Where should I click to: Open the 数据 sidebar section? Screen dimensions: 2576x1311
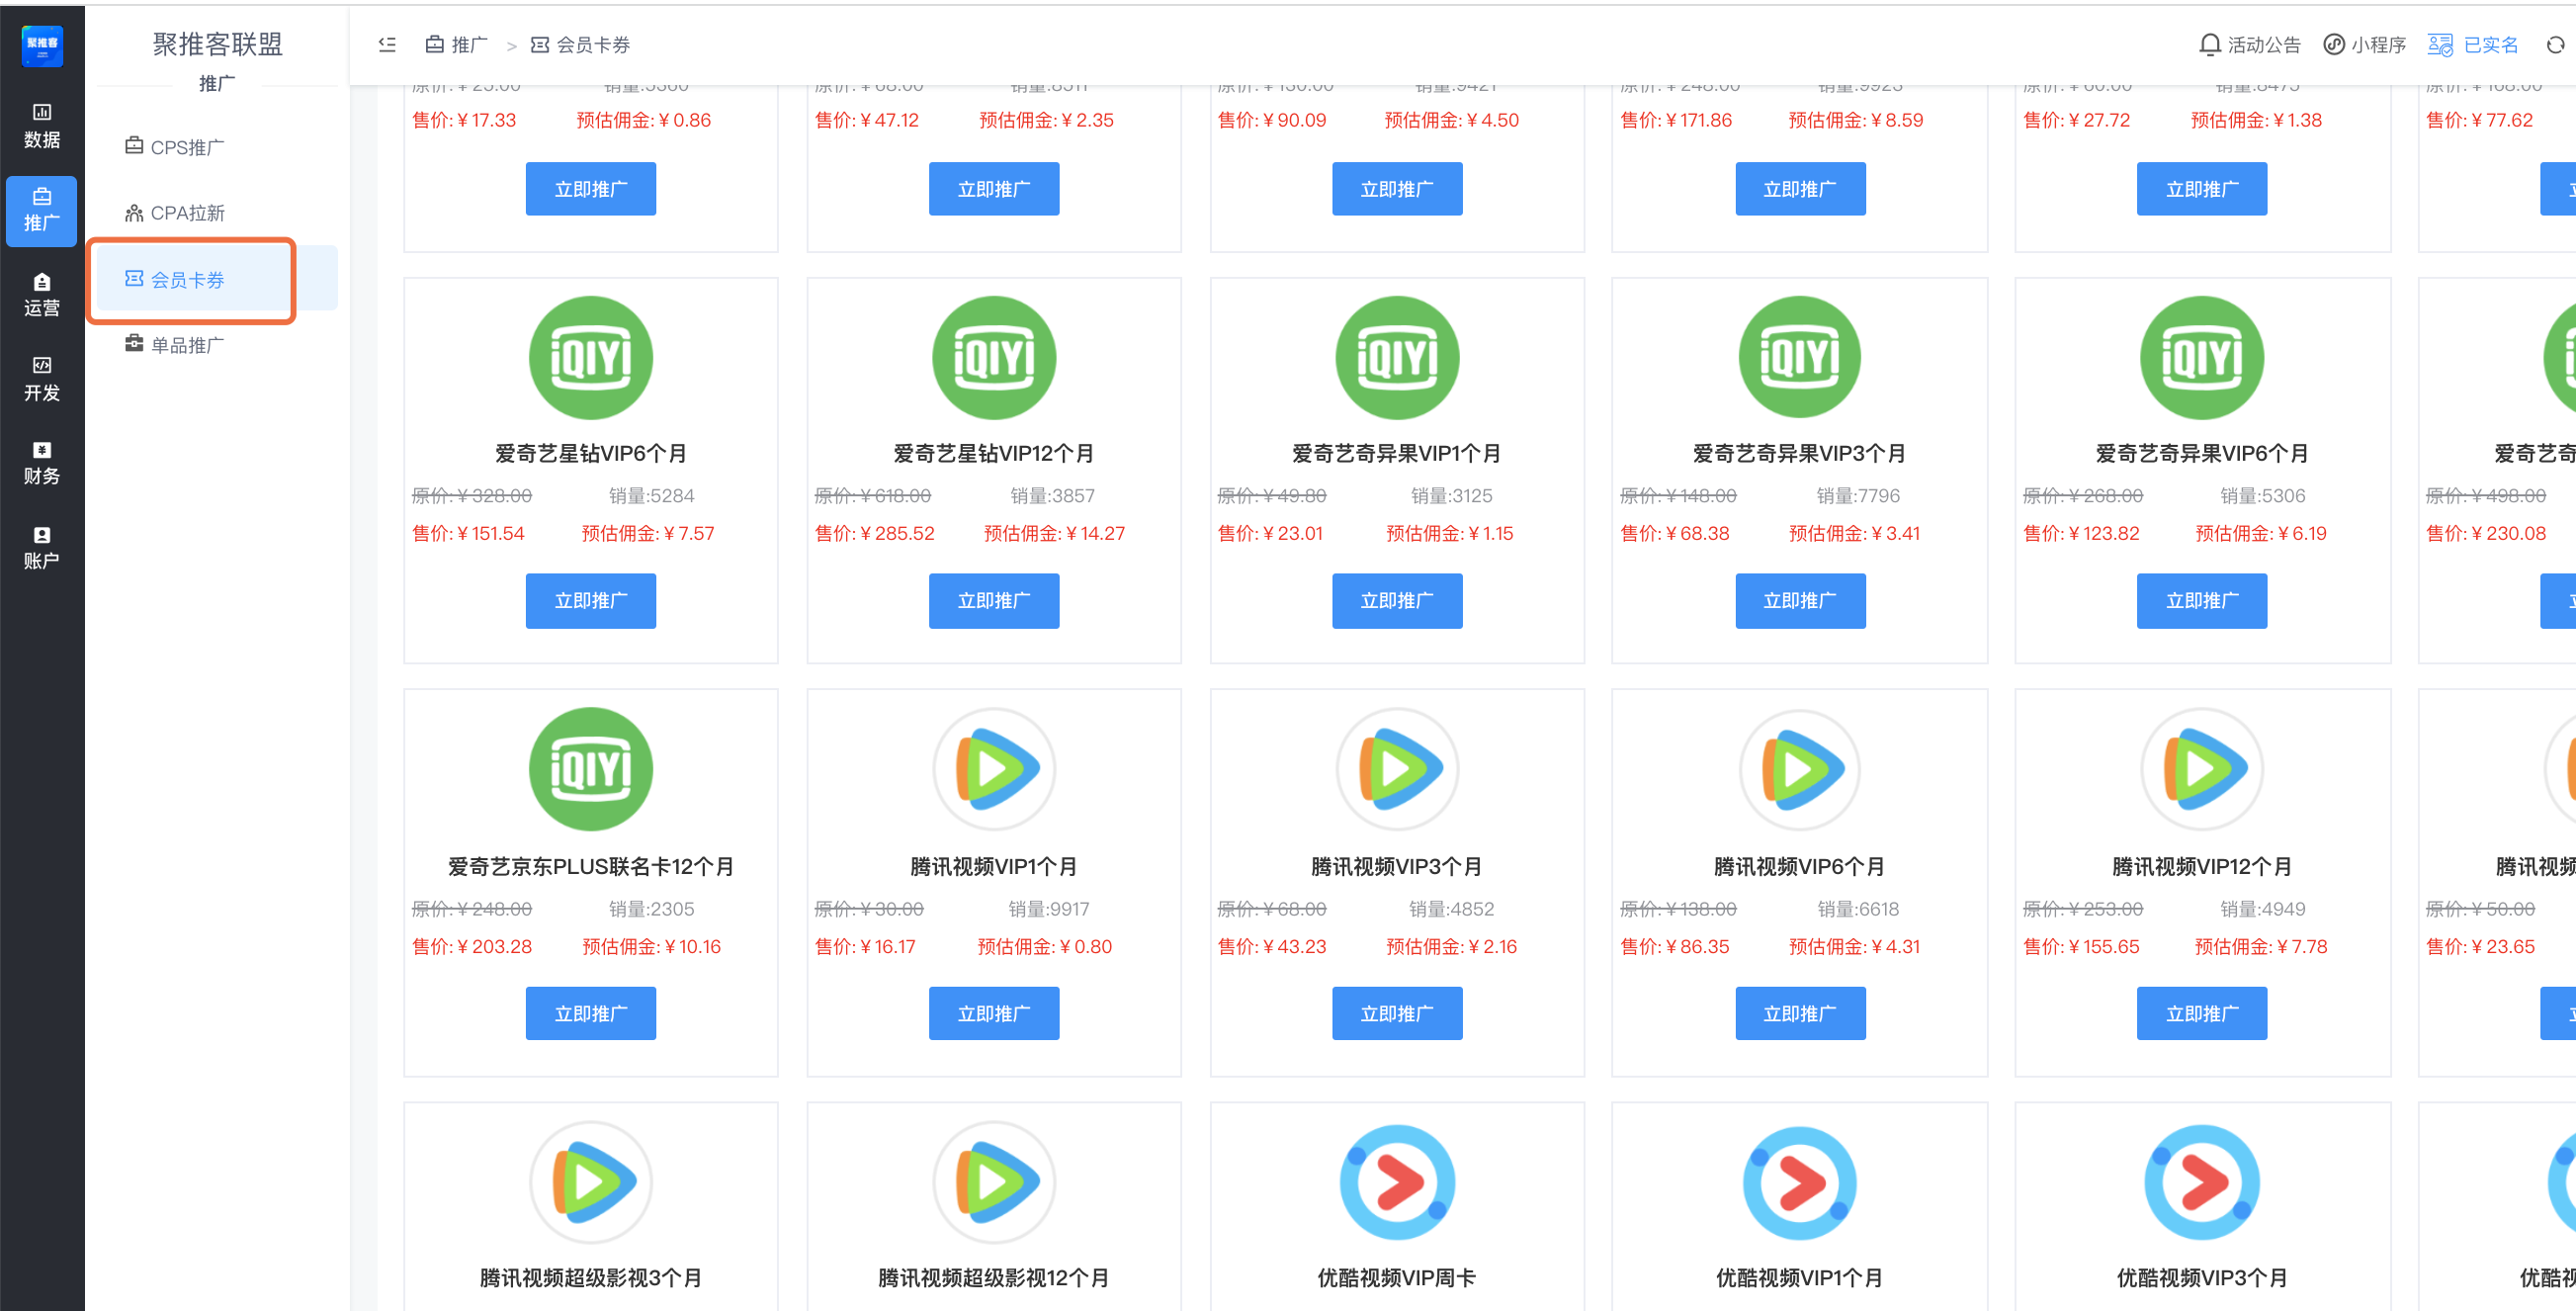tap(42, 125)
